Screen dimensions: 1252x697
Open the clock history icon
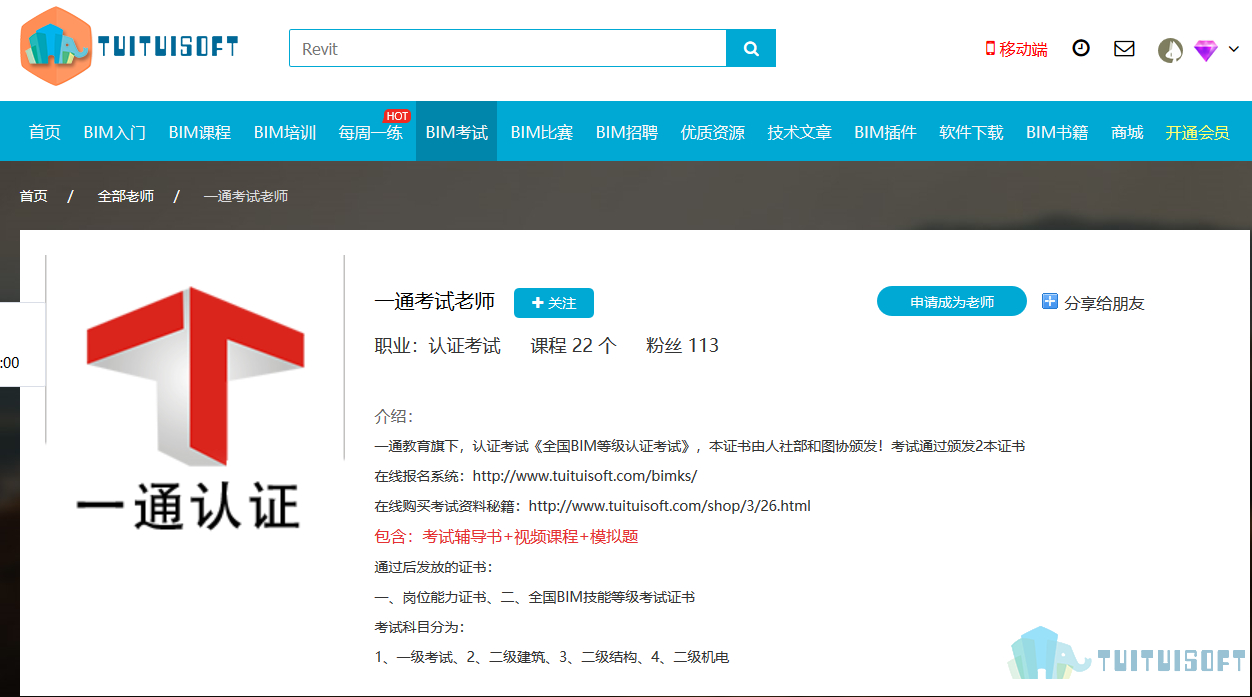coord(1081,48)
